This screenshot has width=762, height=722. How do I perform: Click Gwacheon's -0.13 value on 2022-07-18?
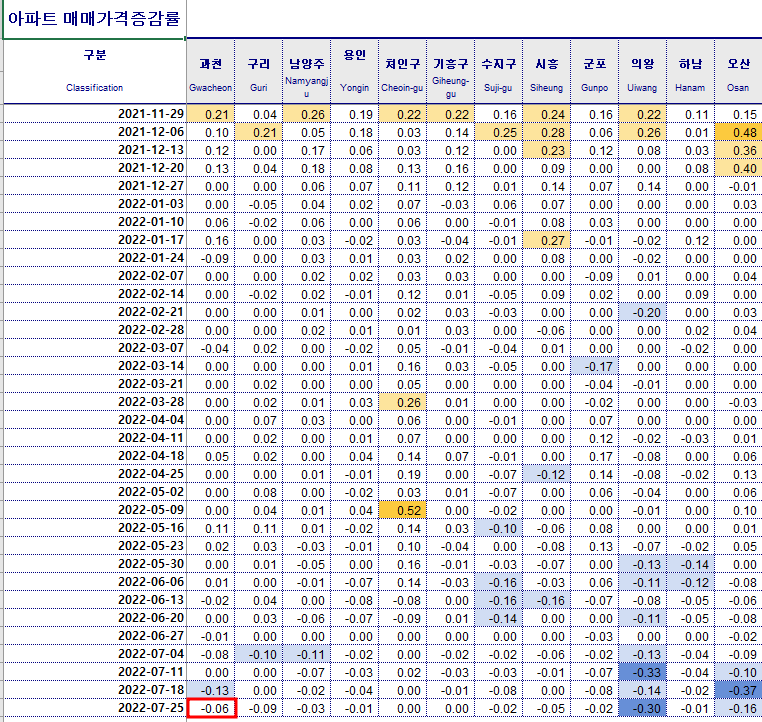pyautogui.click(x=210, y=689)
